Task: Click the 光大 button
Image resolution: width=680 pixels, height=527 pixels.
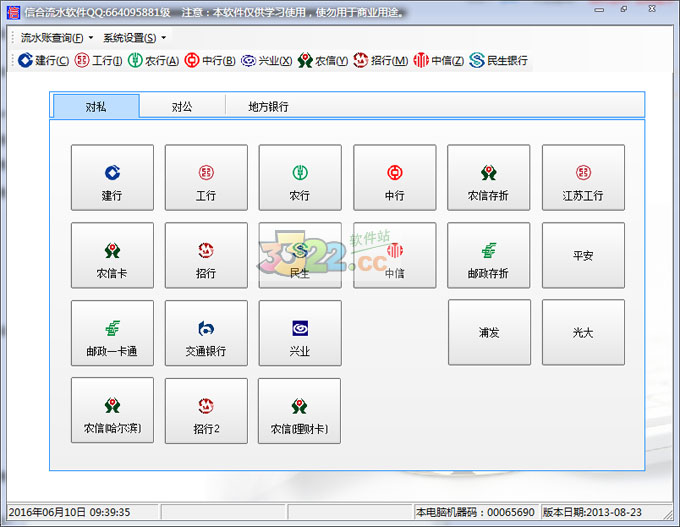Action: [583, 332]
